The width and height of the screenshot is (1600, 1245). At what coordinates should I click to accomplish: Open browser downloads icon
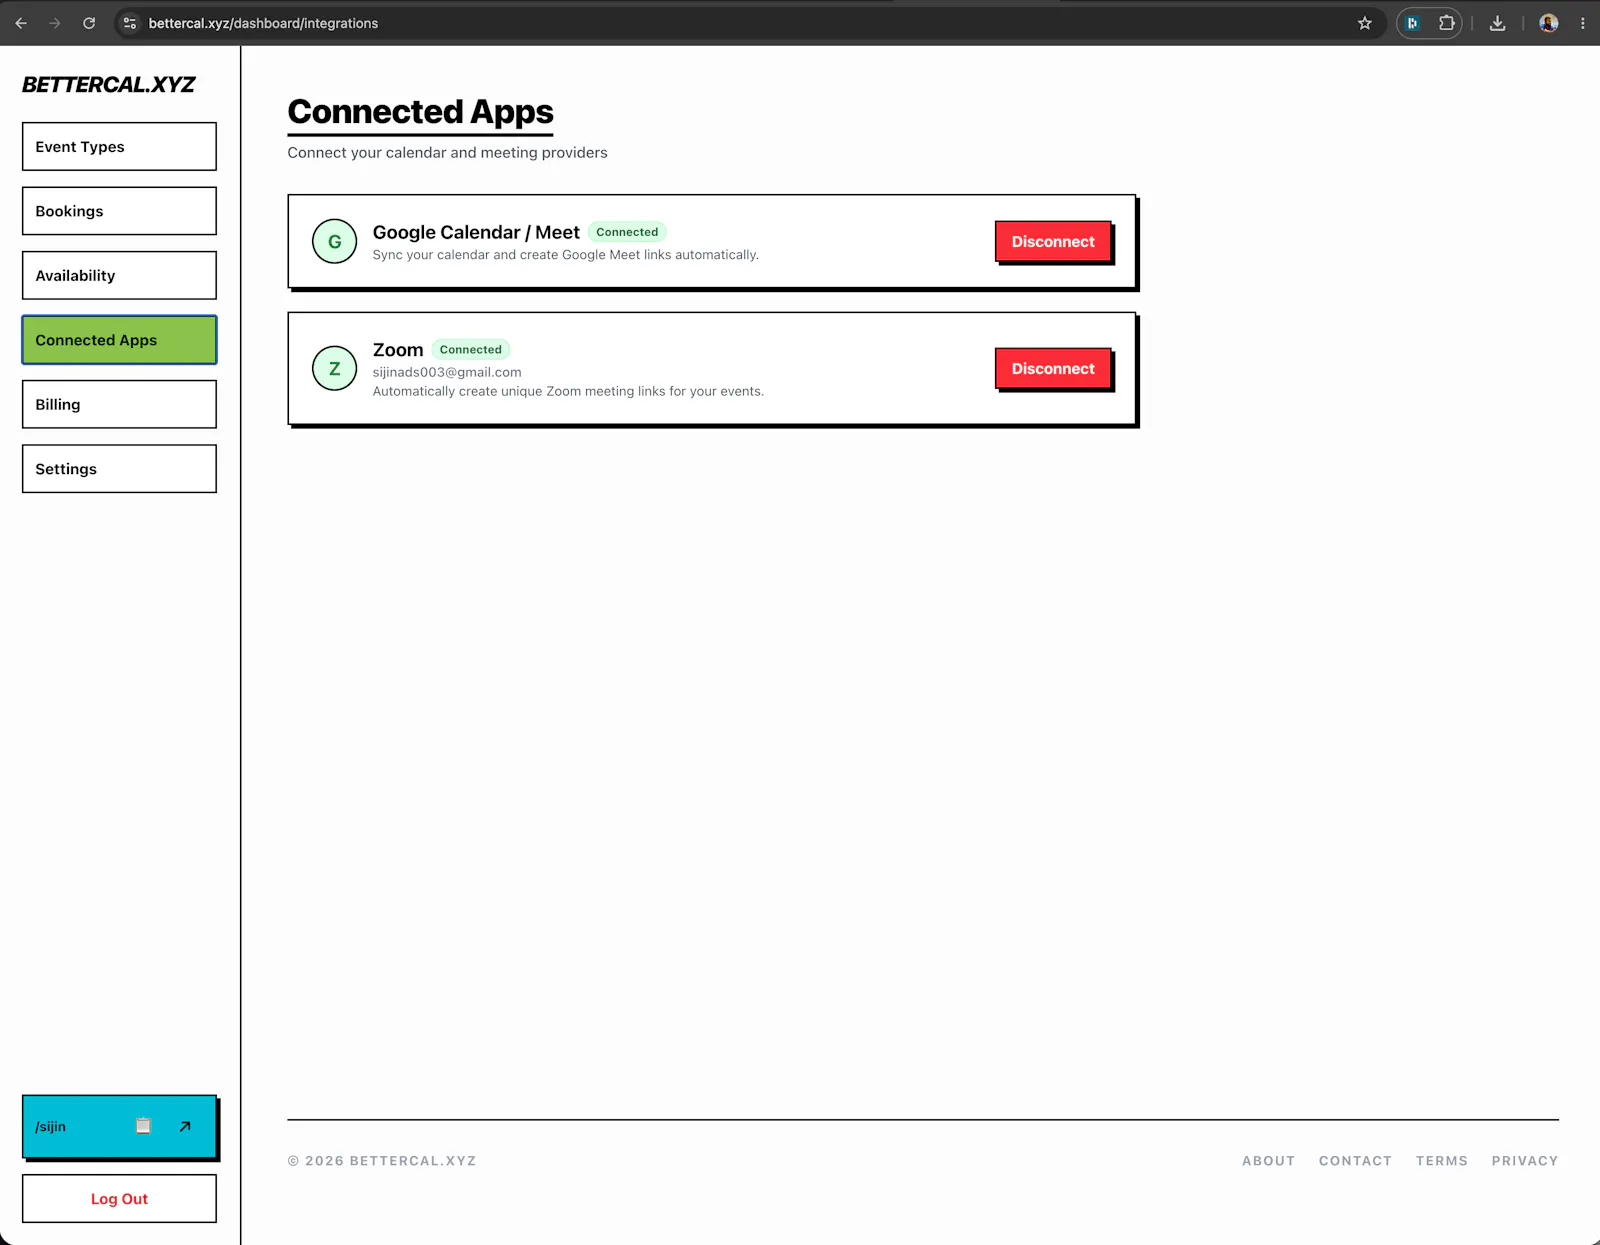(x=1497, y=23)
